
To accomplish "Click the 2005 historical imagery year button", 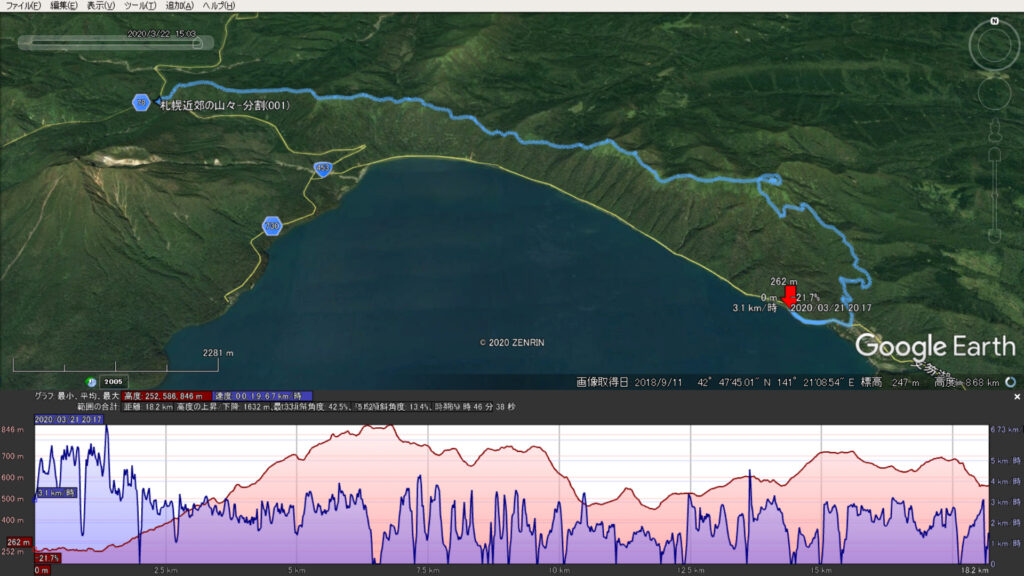I will tap(113, 382).
